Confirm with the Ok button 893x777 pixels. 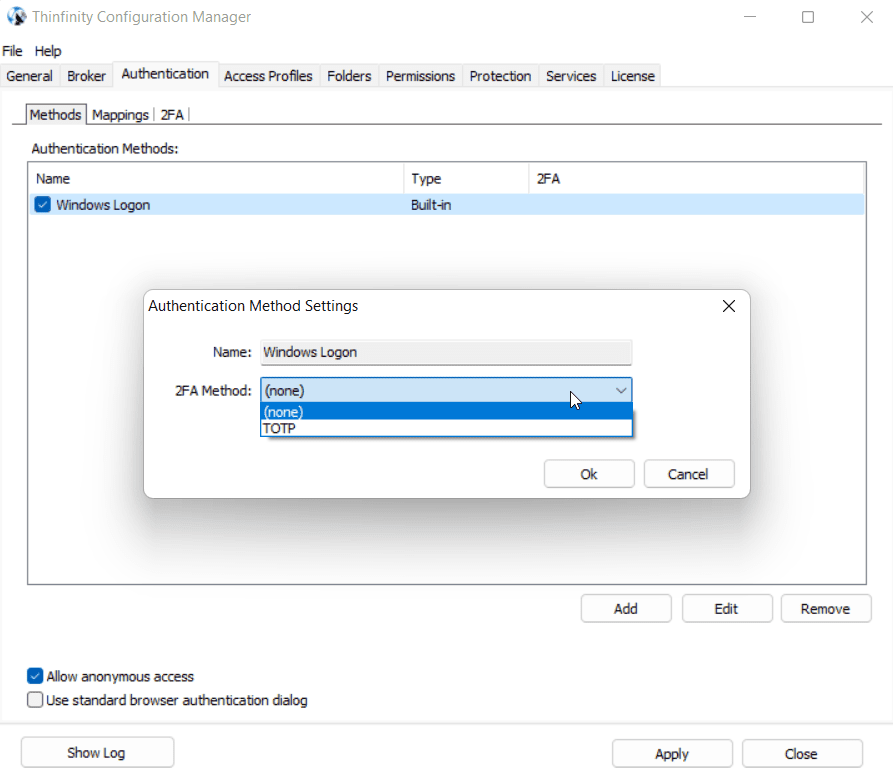click(x=589, y=474)
